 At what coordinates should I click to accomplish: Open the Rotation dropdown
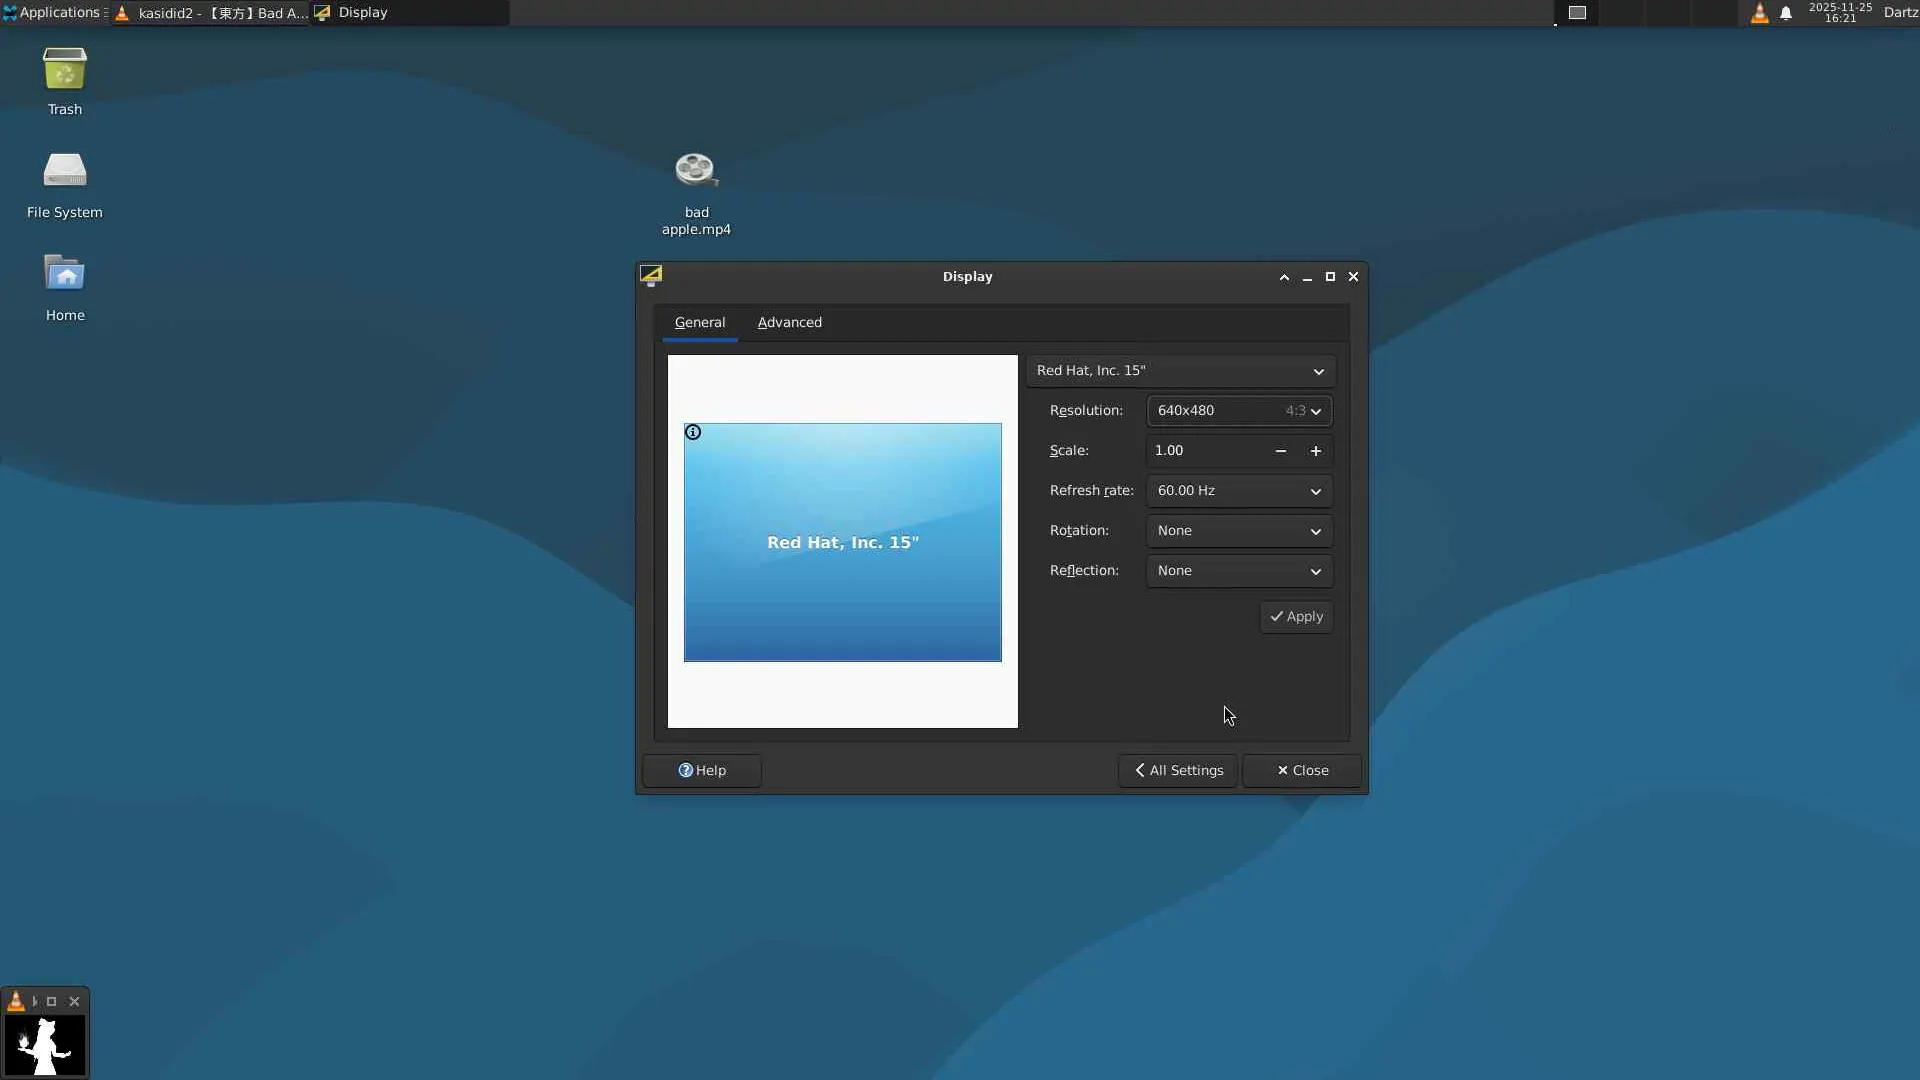[x=1239, y=531]
